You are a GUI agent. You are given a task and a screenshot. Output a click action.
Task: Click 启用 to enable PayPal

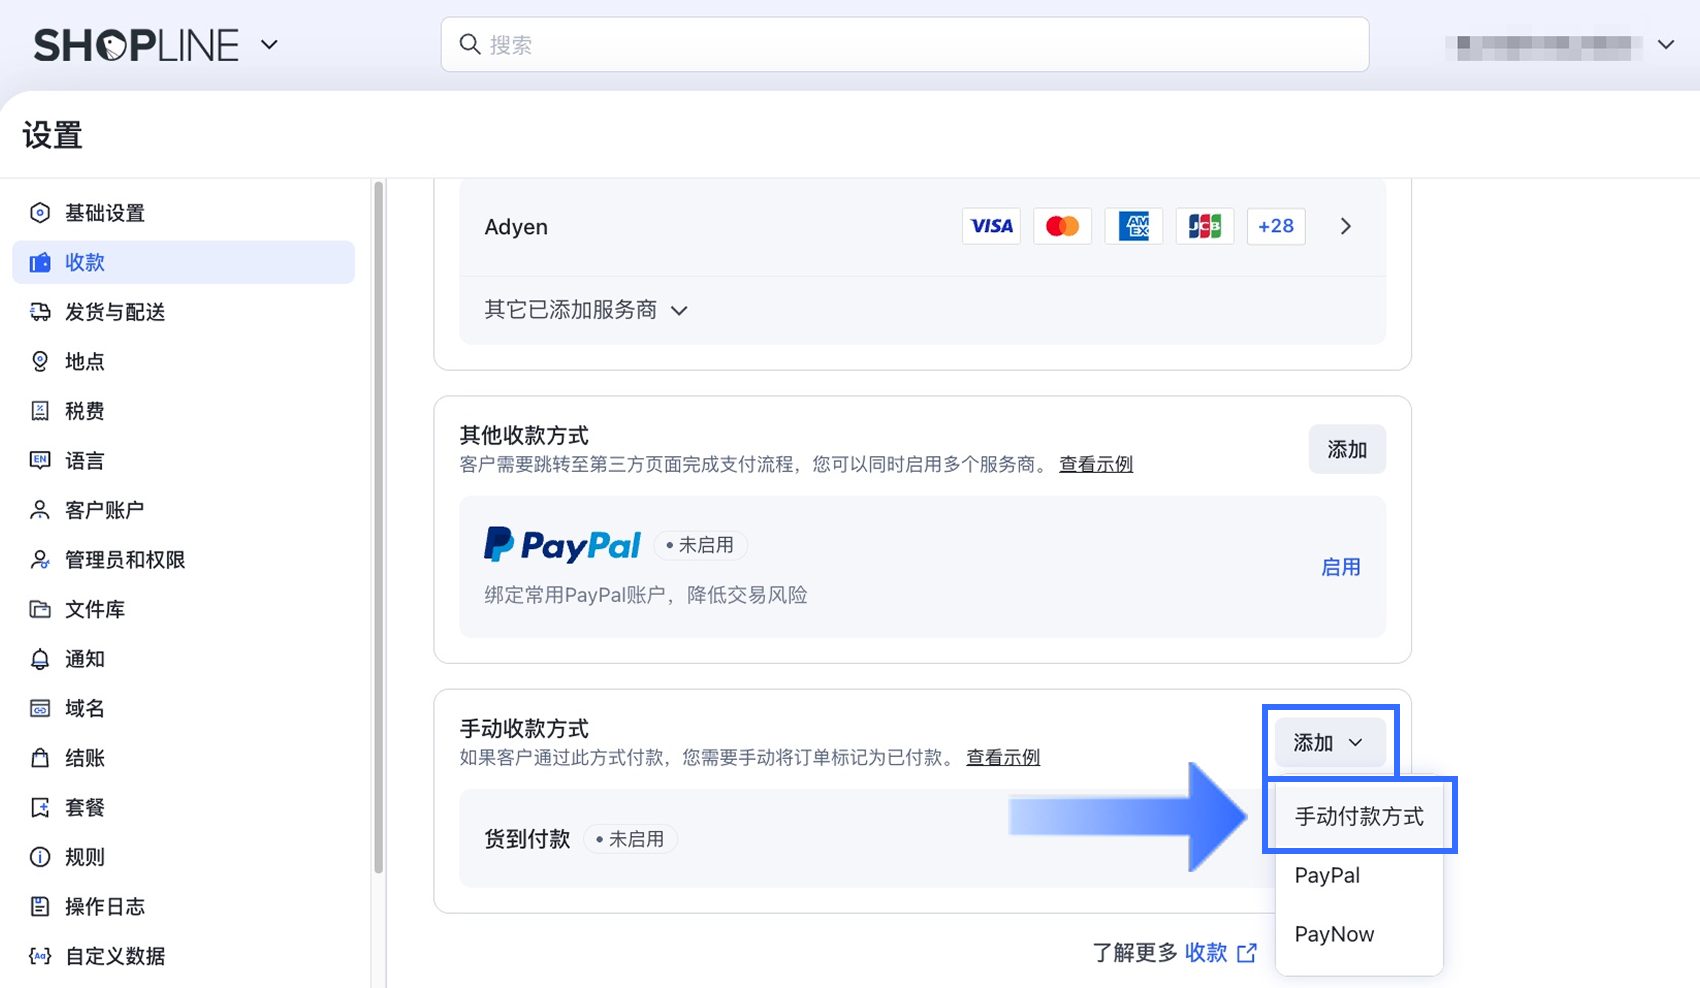[1340, 567]
